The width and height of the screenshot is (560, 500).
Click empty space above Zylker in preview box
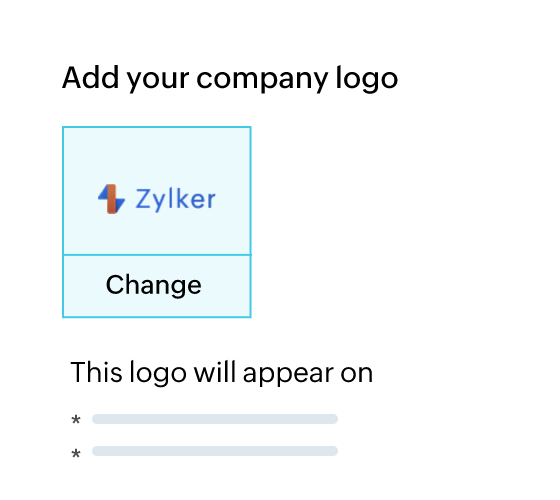pyautogui.click(x=157, y=155)
